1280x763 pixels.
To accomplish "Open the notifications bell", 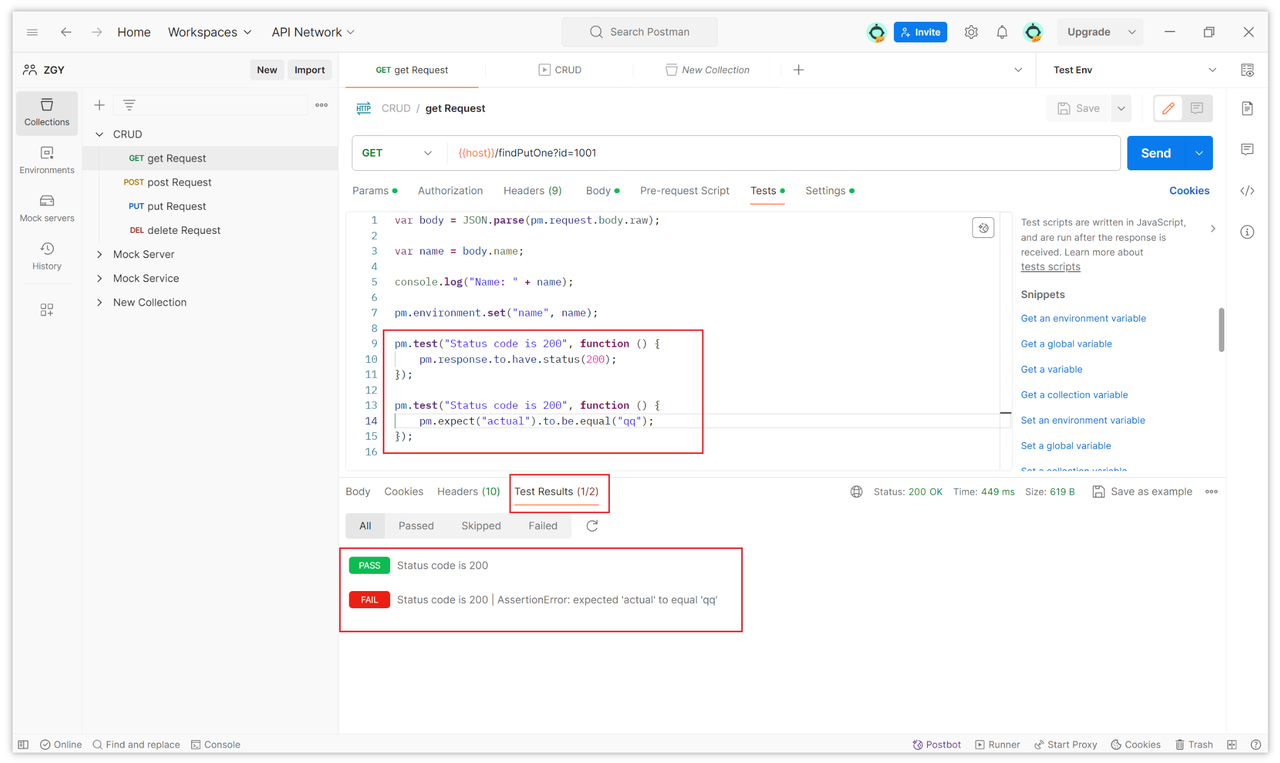I will [x=1002, y=32].
